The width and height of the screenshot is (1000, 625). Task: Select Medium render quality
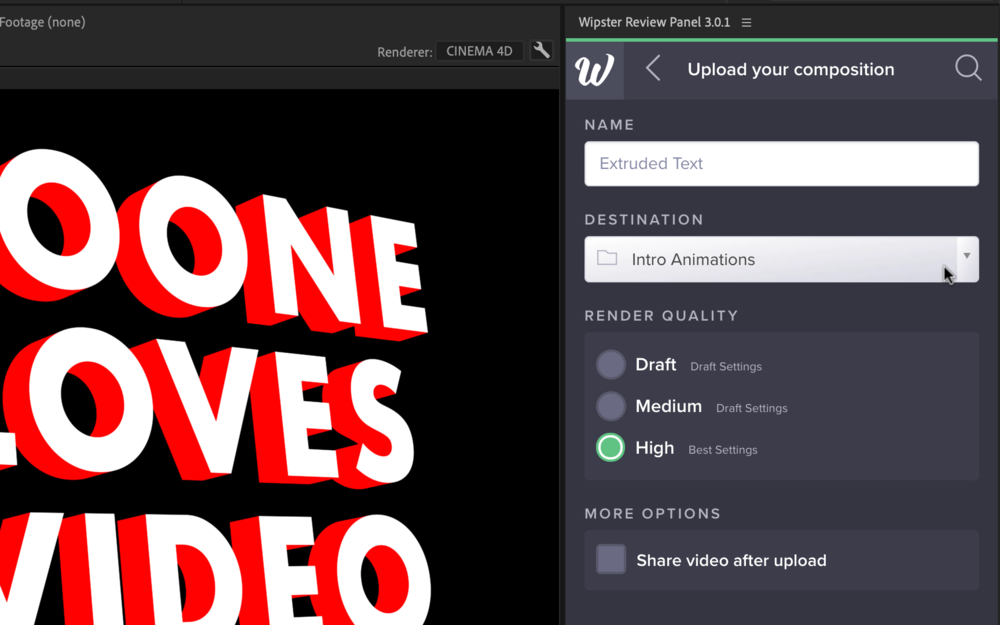click(x=610, y=406)
